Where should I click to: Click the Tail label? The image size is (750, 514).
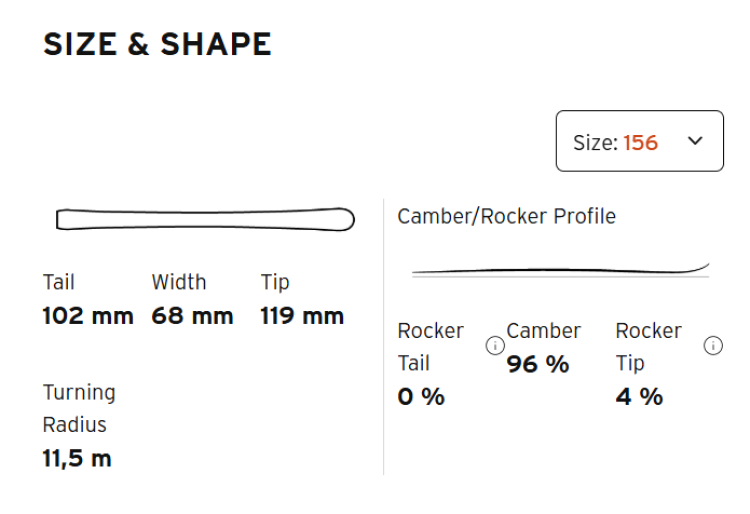59,282
